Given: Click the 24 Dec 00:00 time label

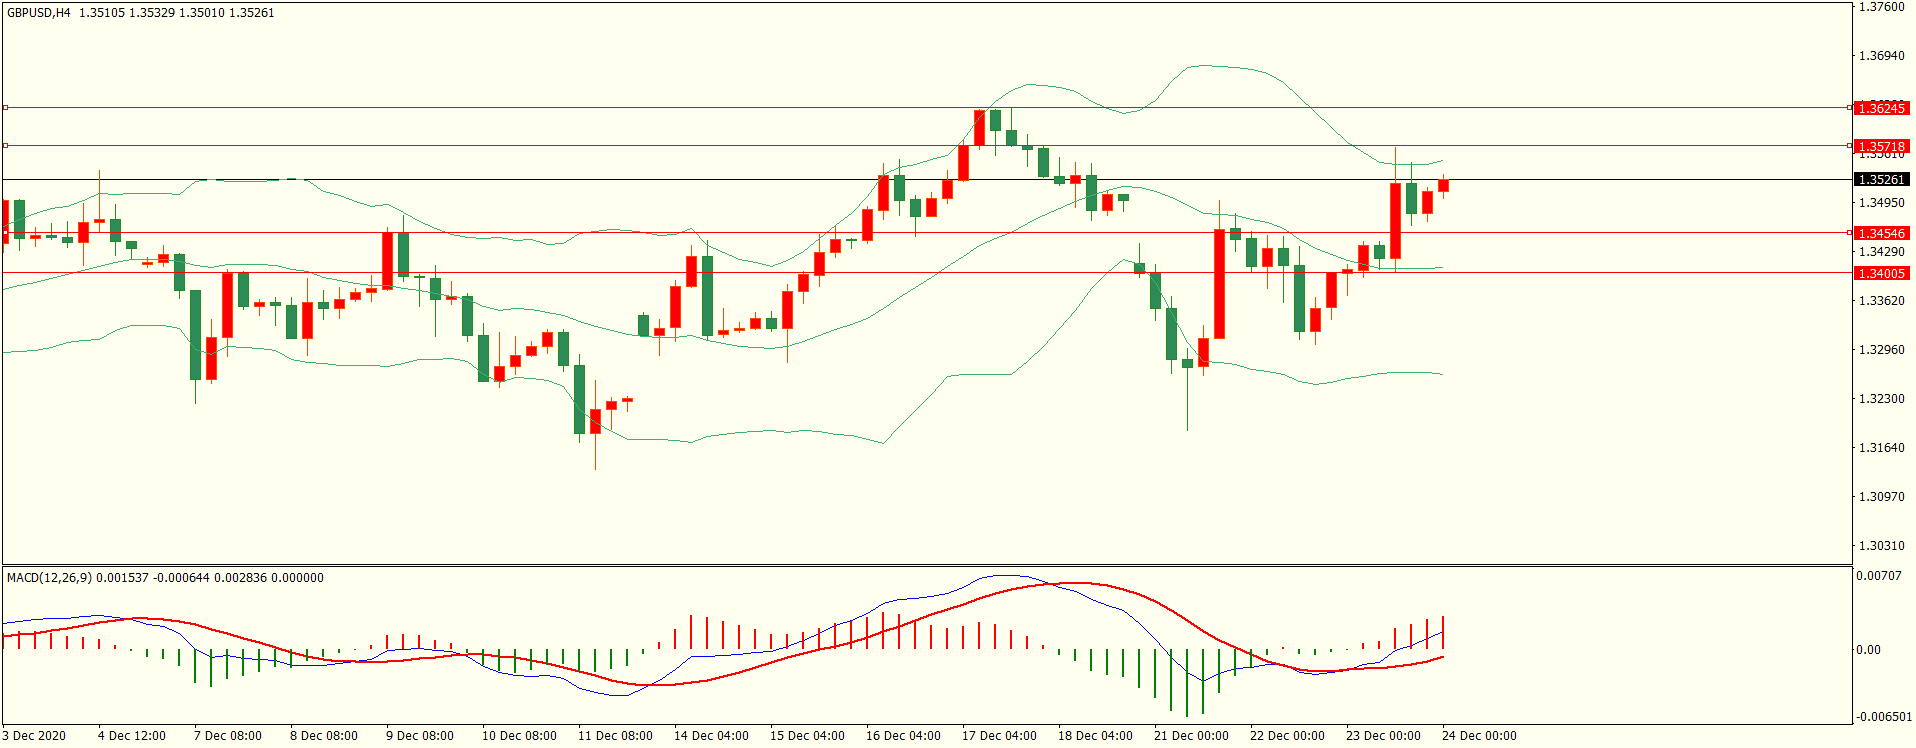Looking at the screenshot, I should 1479,736.
